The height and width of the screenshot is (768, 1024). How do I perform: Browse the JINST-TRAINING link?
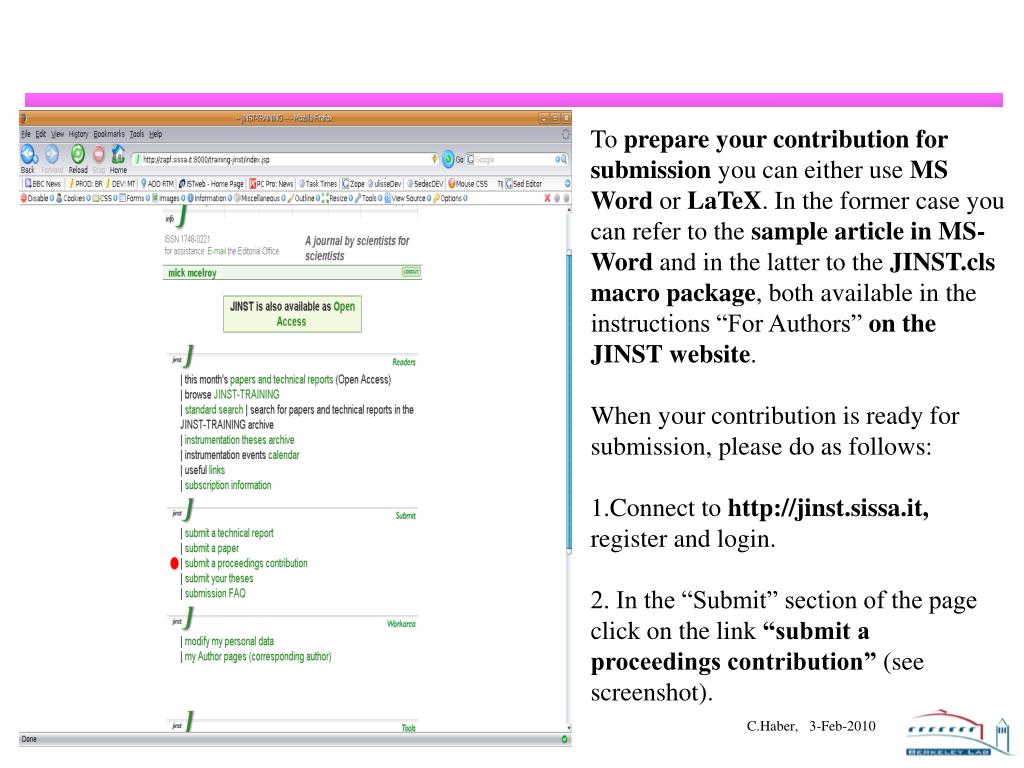click(x=246, y=394)
